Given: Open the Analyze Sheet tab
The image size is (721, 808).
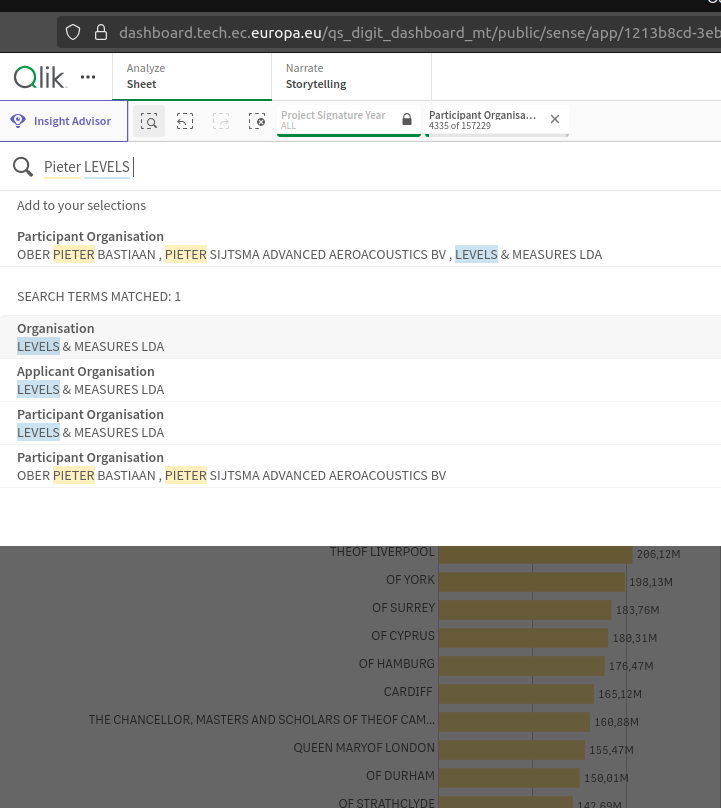Looking at the screenshot, I should click(x=192, y=76).
